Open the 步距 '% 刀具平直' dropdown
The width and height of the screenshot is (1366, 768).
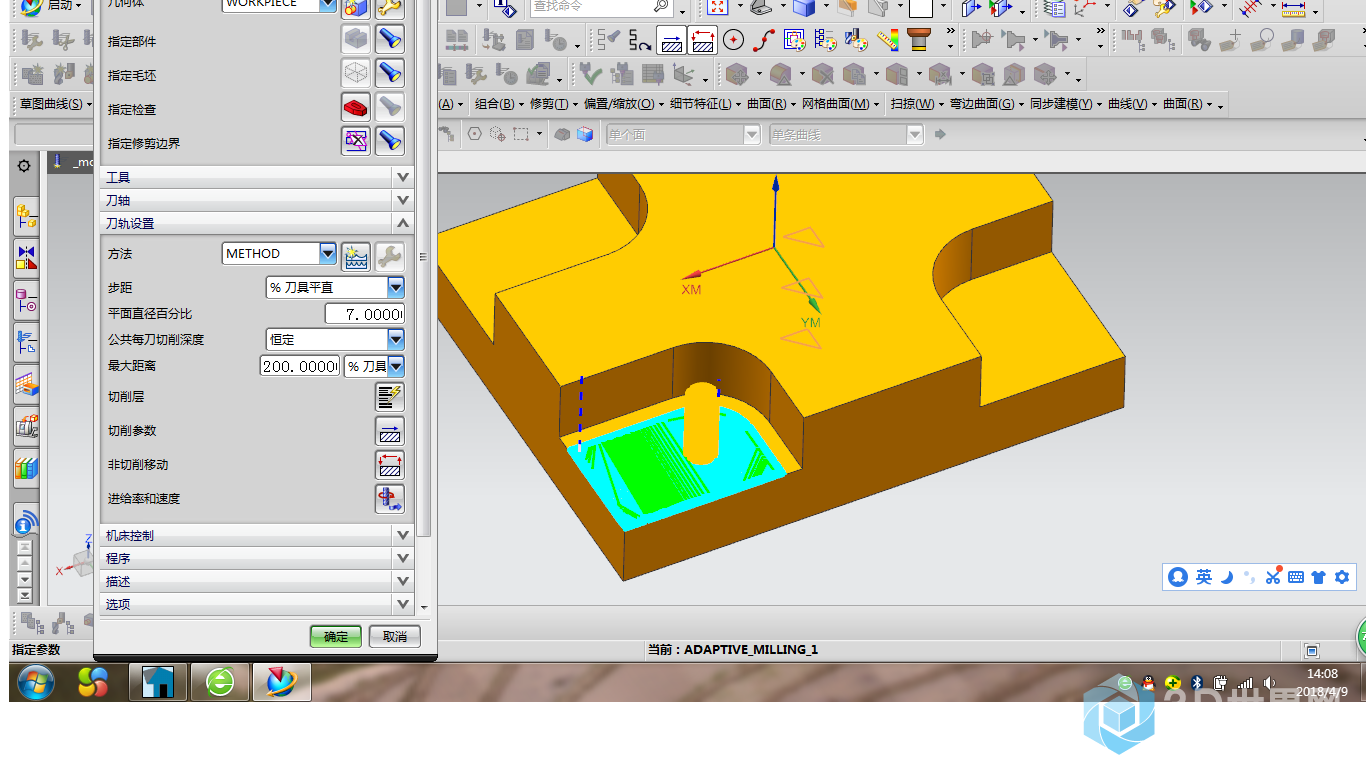pos(396,287)
